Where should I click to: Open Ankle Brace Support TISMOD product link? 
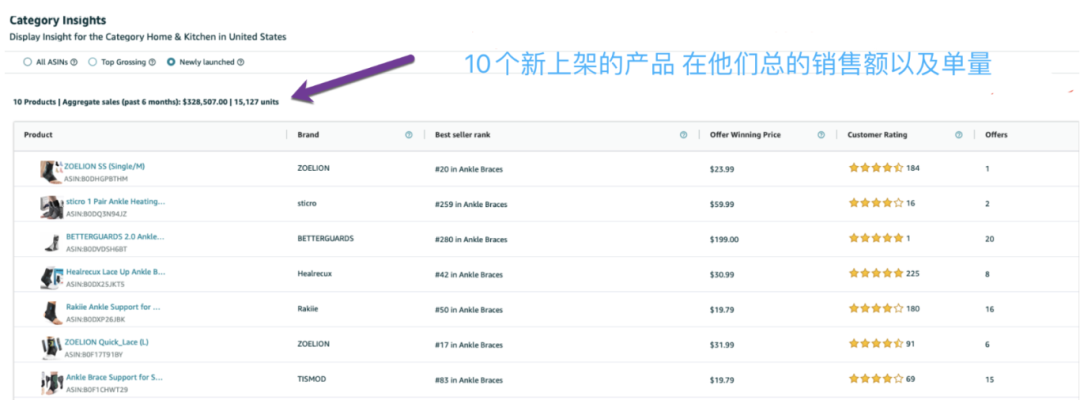(114, 377)
